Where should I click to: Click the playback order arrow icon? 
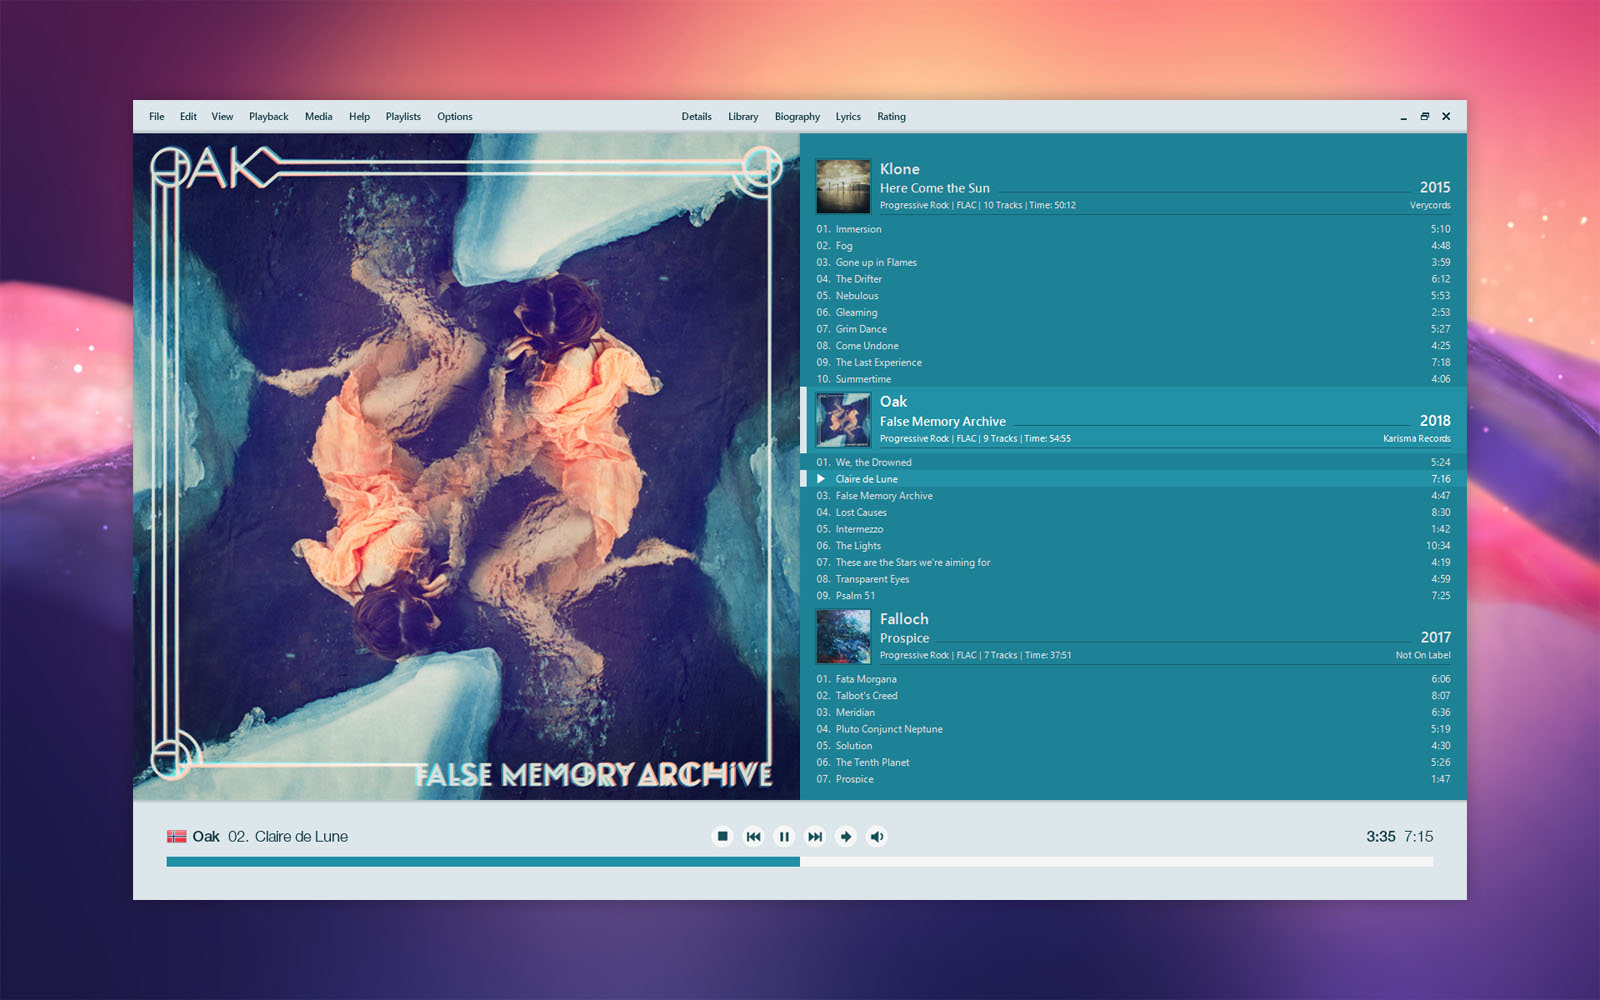pyautogui.click(x=846, y=836)
